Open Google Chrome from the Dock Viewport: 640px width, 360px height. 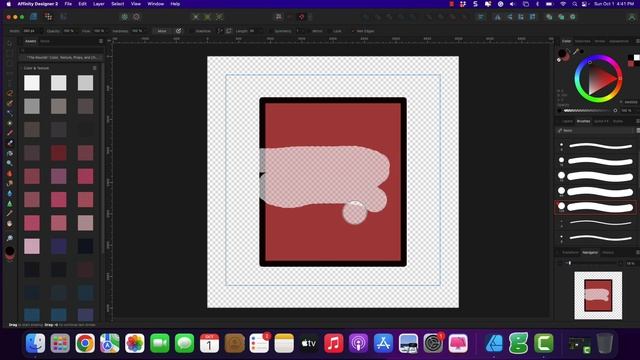(x=85, y=343)
